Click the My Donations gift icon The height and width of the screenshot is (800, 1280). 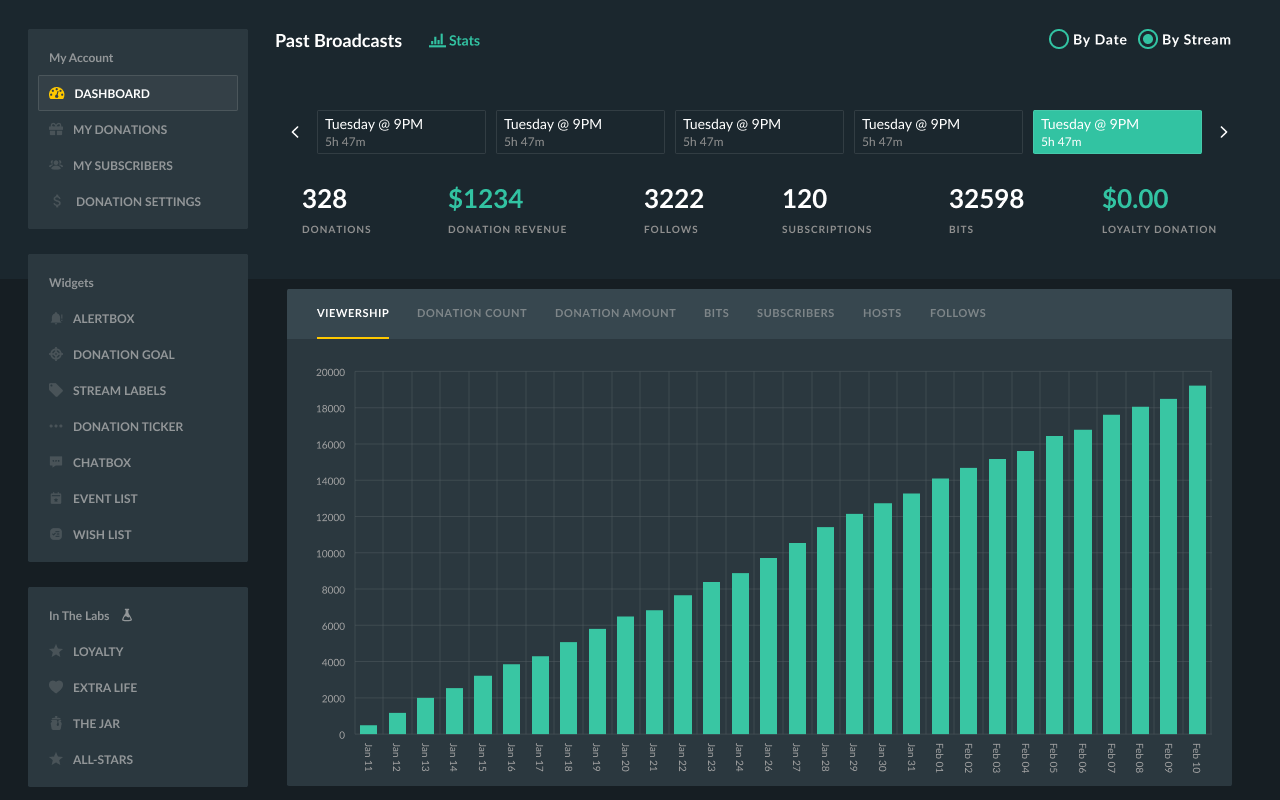[56, 129]
